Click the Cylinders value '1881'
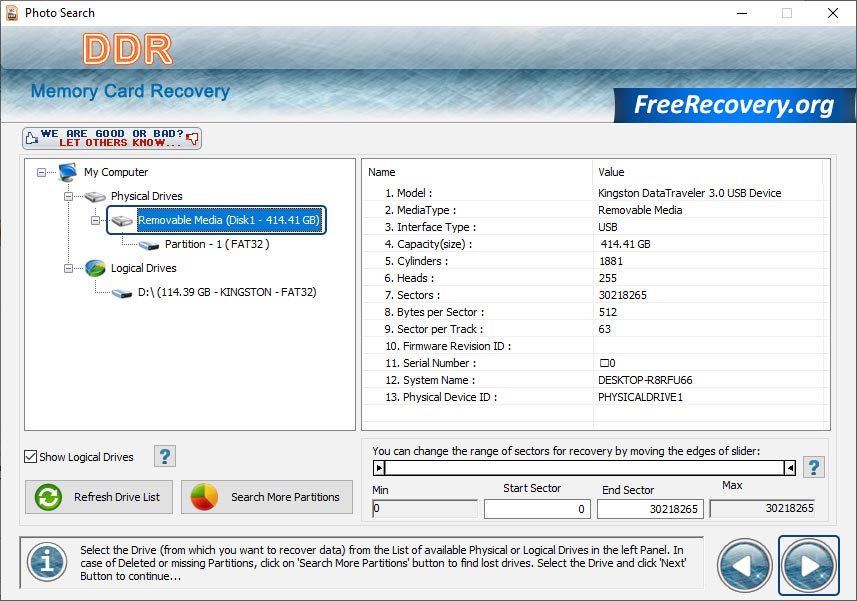Viewport: 857px width, 601px height. (611, 261)
